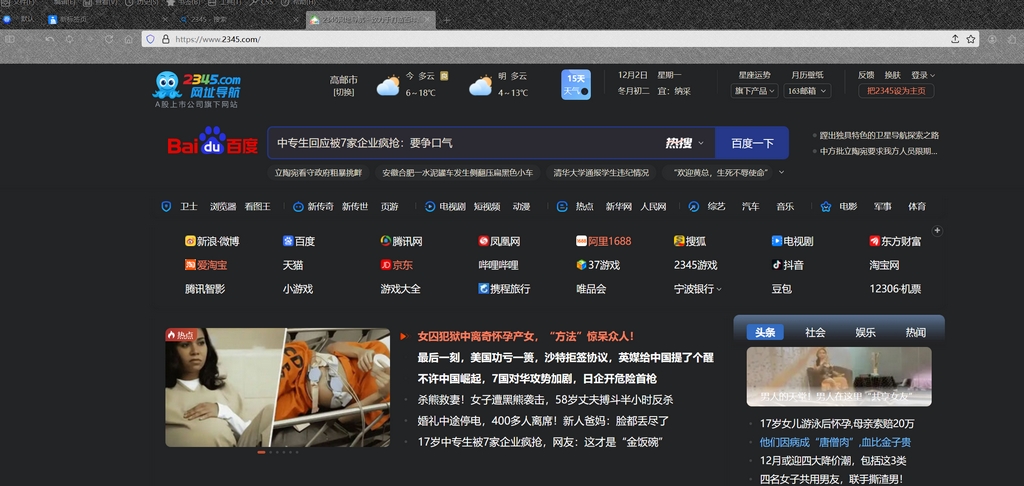Click the shield icon in address bar
The image size is (1024, 486).
(x=150, y=39)
